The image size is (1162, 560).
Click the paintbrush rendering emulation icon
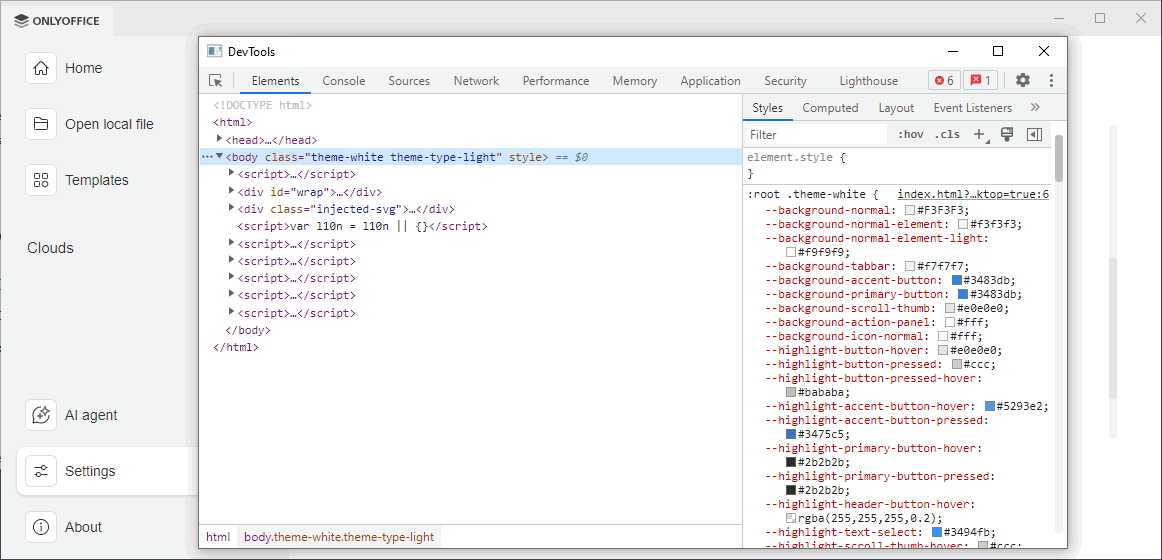pos(1006,134)
